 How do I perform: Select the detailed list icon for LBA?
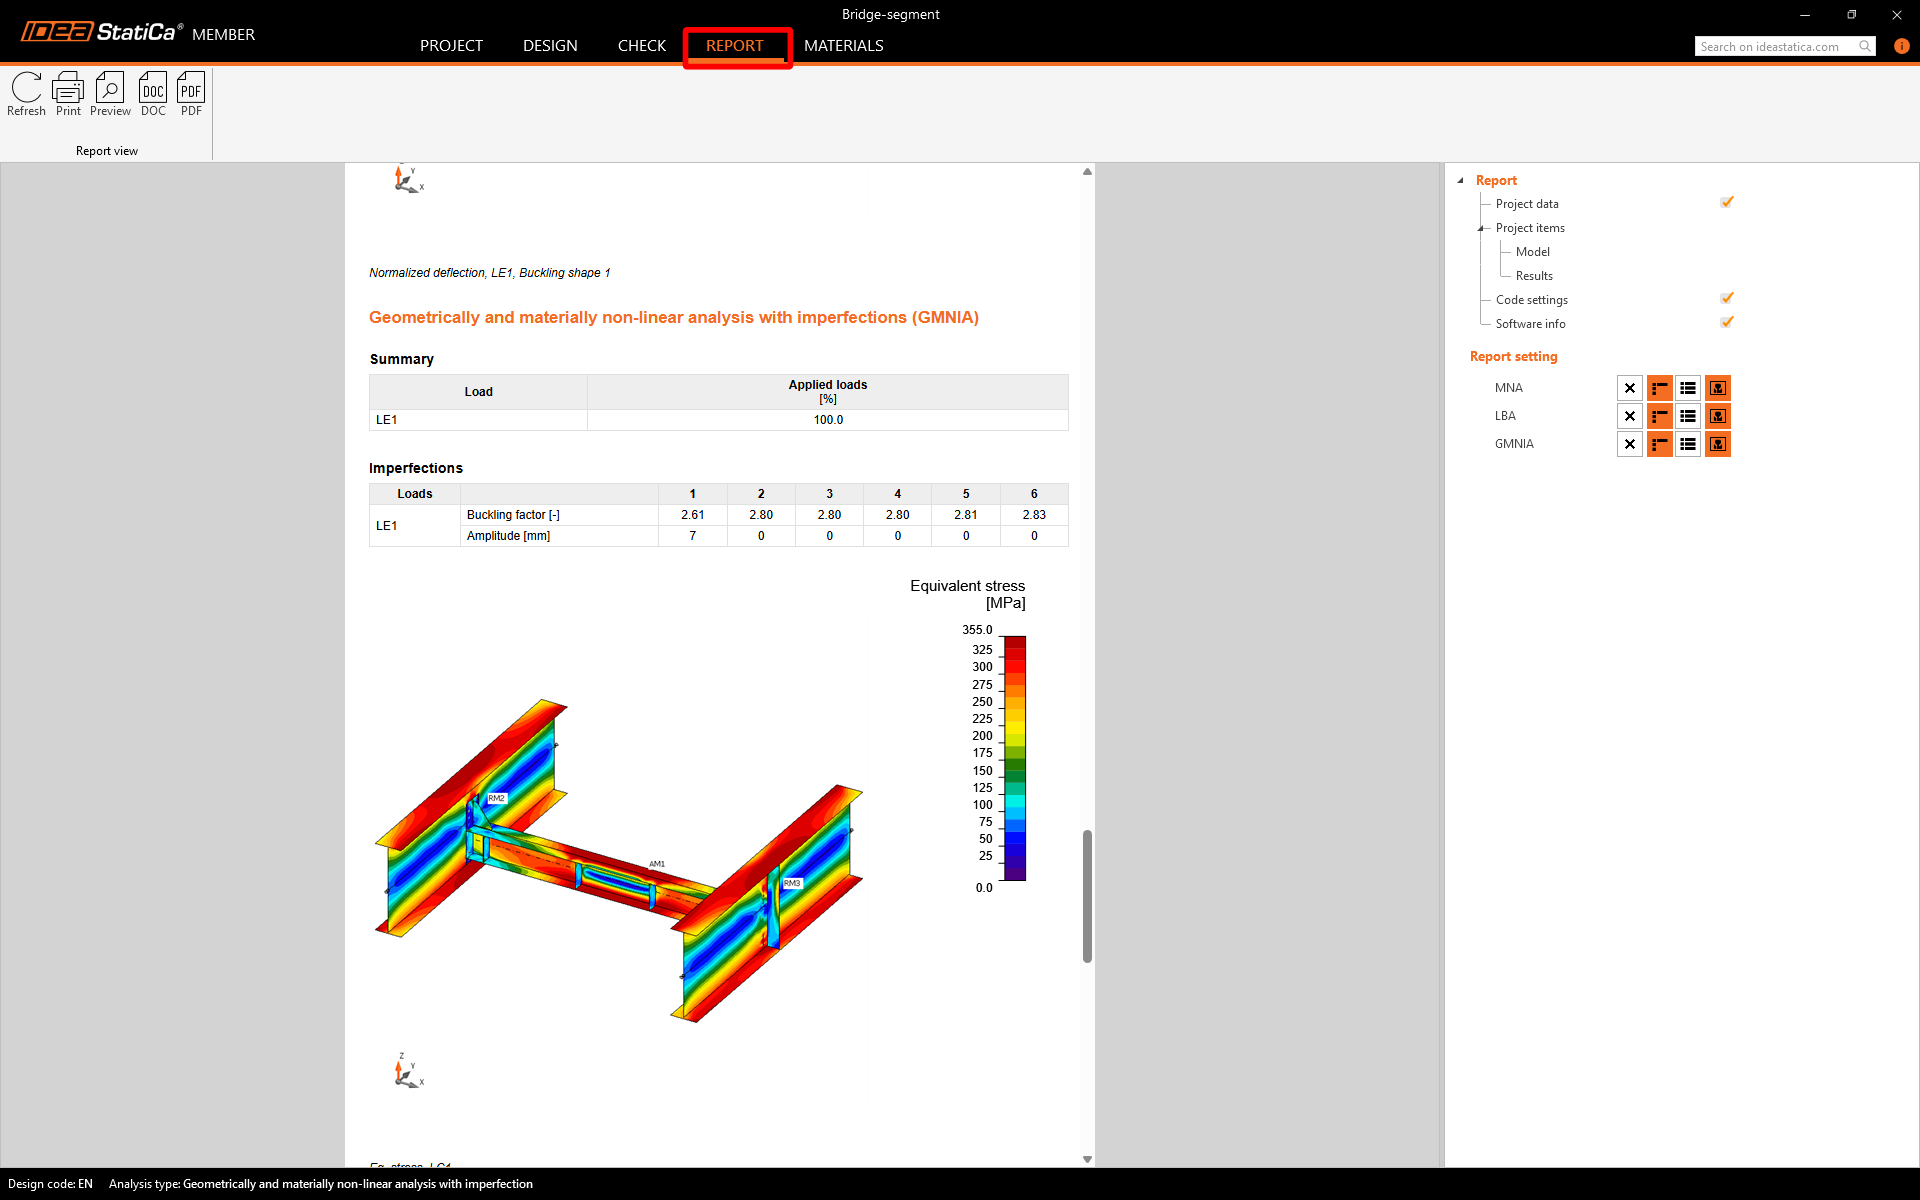click(x=1688, y=416)
